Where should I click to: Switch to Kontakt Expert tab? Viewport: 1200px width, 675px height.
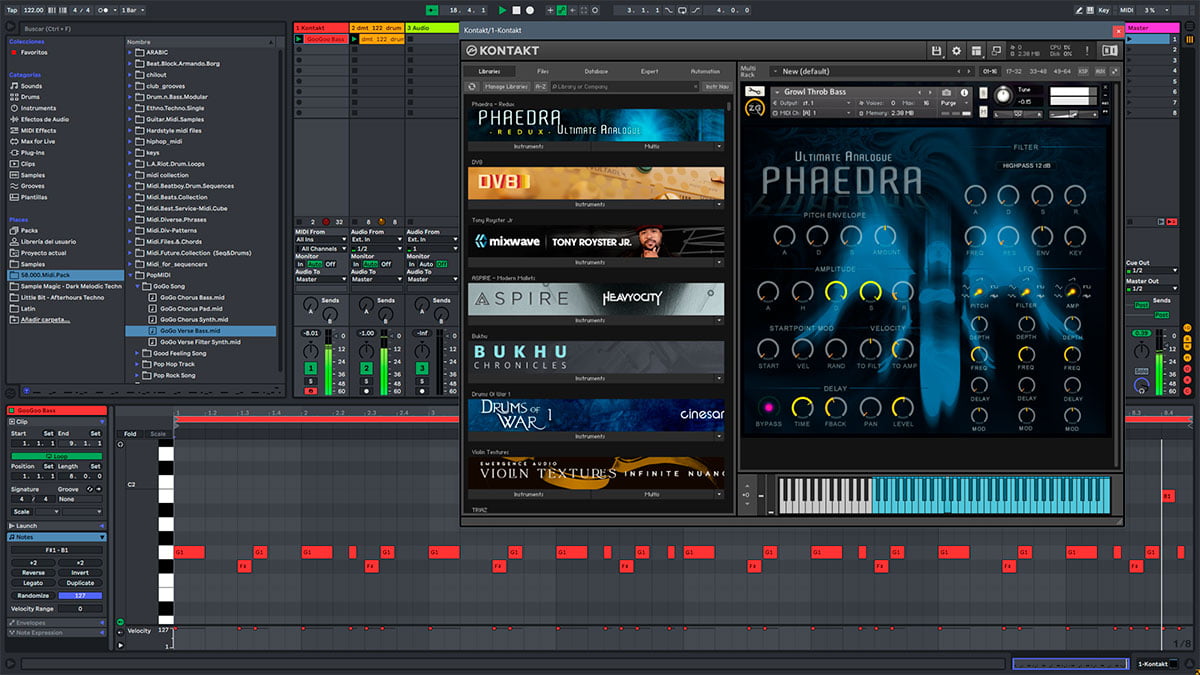coord(650,71)
